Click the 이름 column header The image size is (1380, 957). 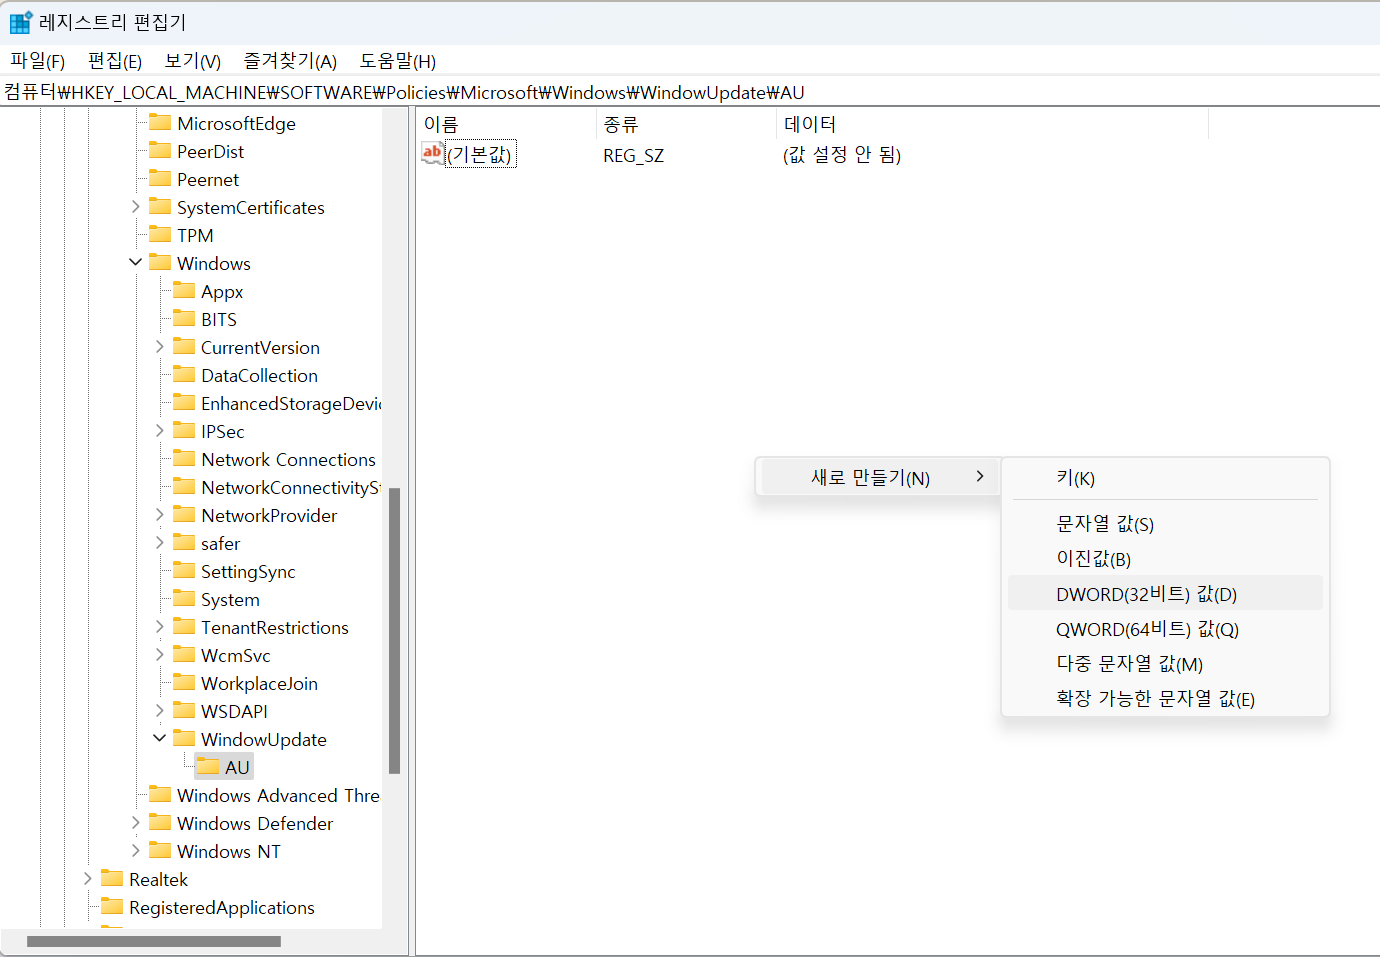505,124
